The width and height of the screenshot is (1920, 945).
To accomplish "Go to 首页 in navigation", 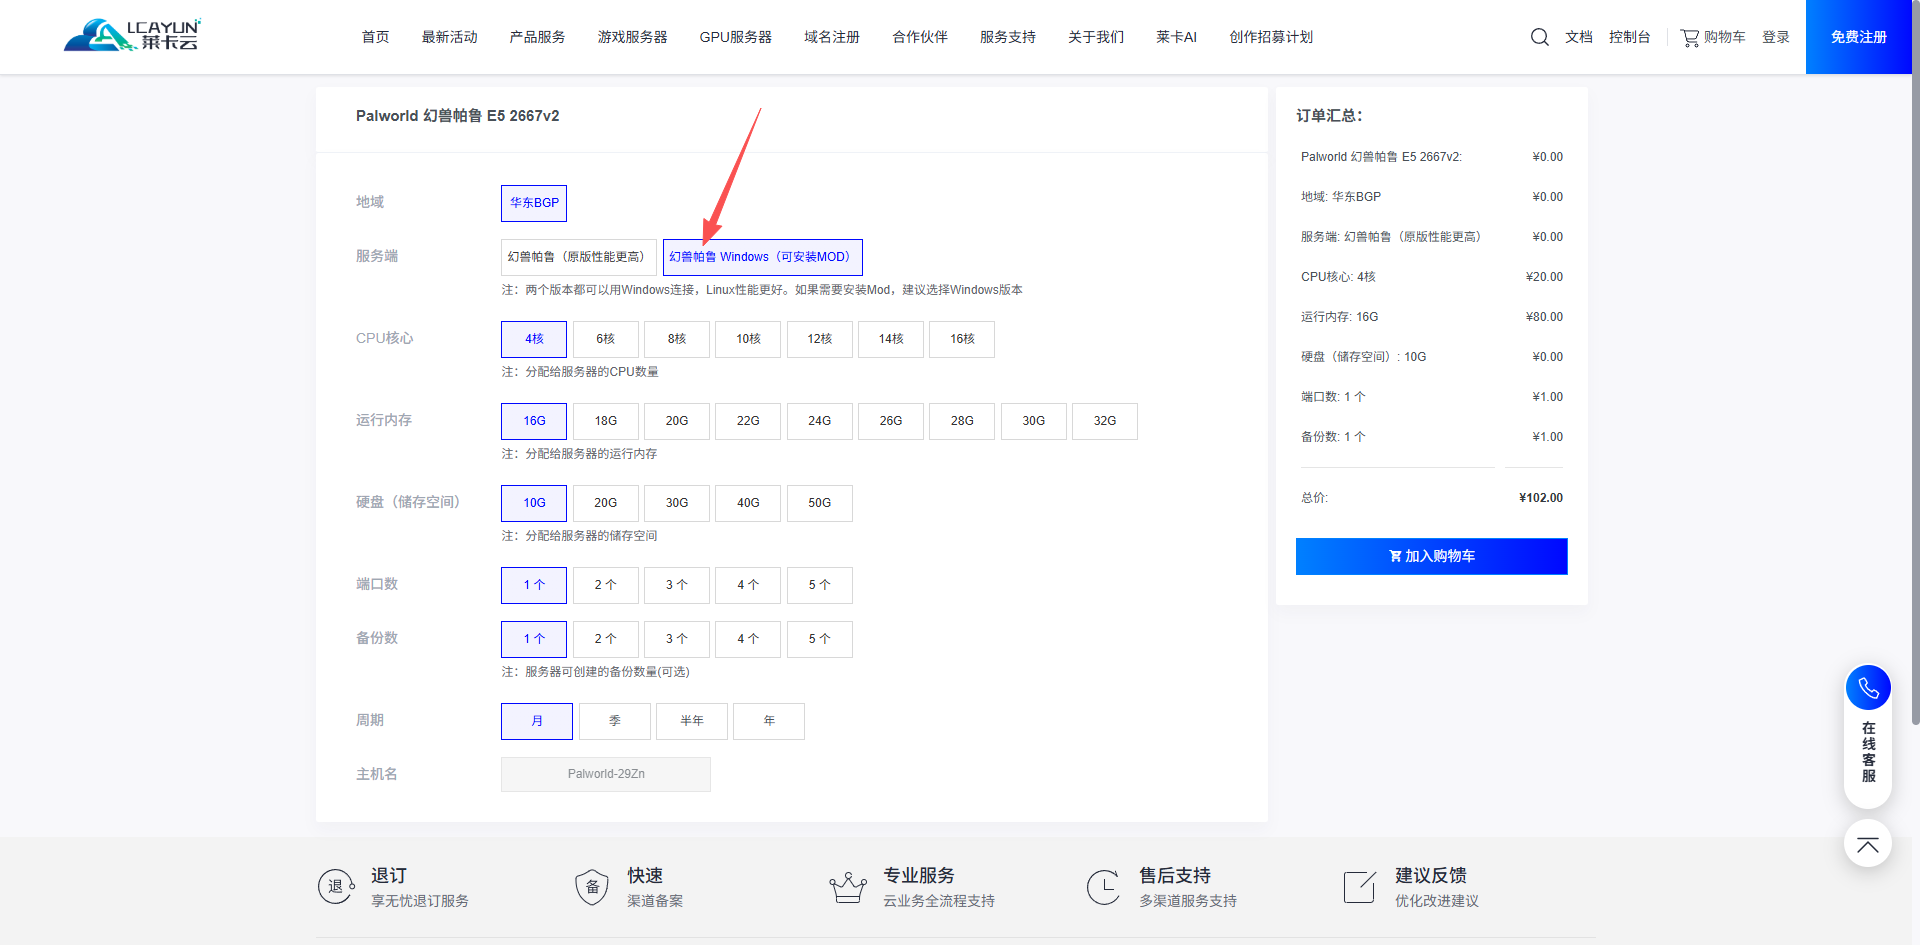I will click(x=375, y=37).
